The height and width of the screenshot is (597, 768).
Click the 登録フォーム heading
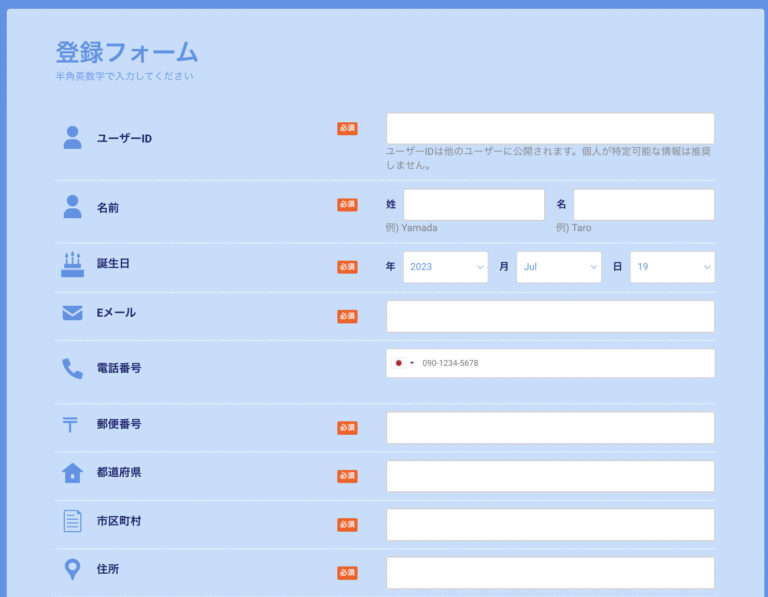point(126,52)
